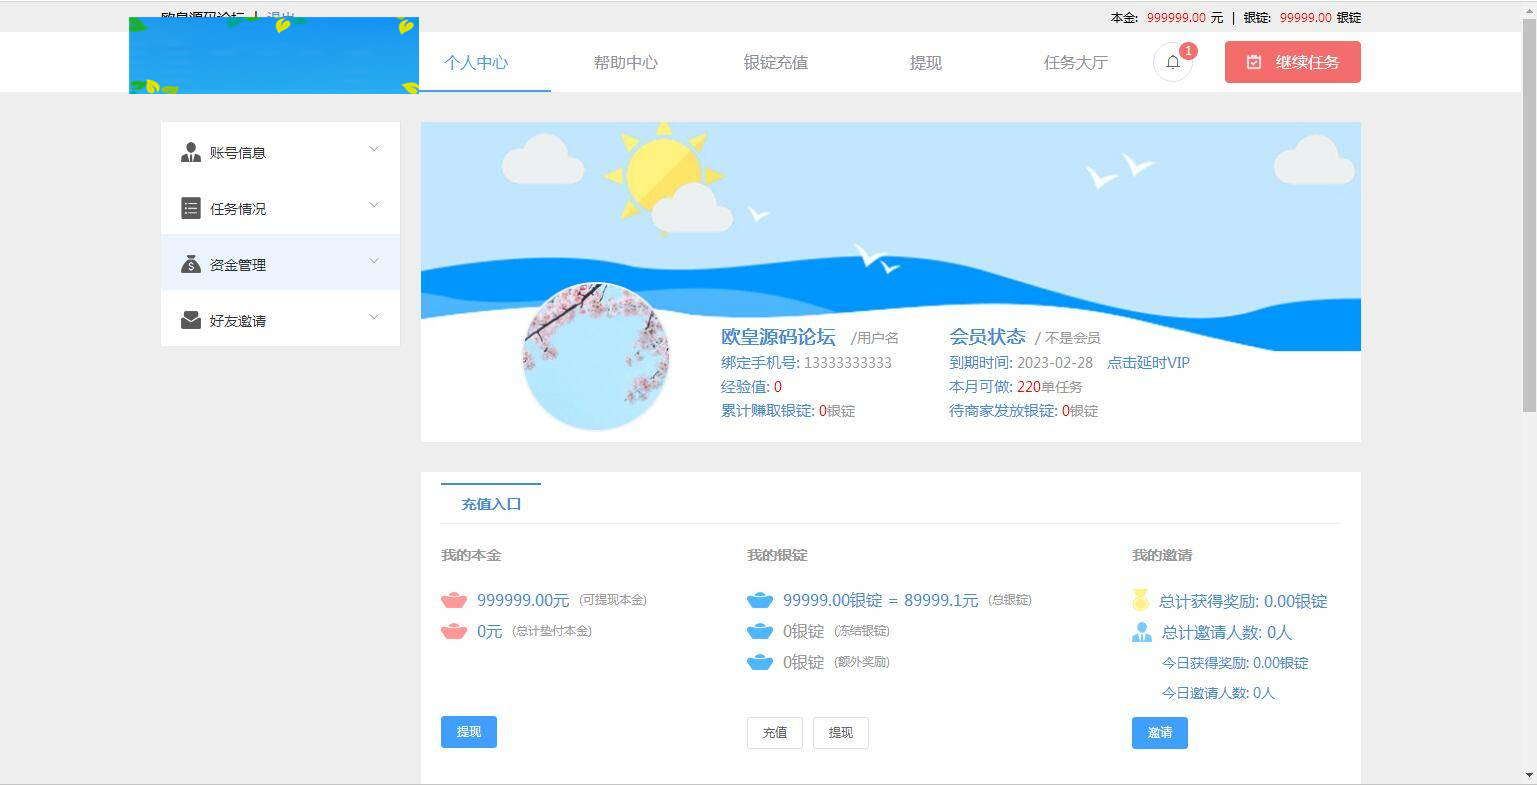Click the calendar icon on 继续任务 button

coord(1255,61)
